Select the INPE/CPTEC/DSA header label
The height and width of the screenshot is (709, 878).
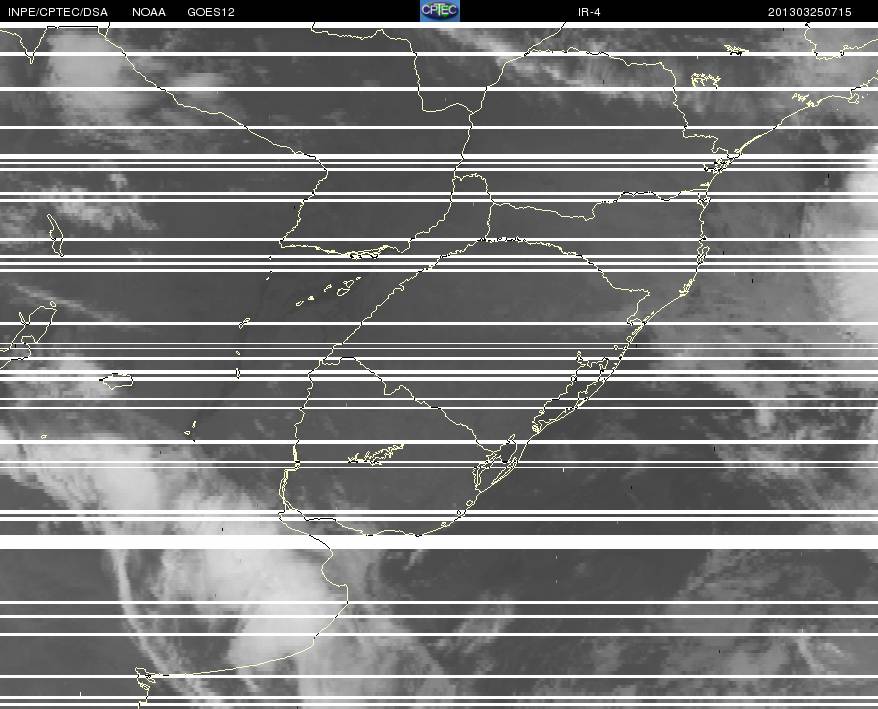(x=58, y=12)
